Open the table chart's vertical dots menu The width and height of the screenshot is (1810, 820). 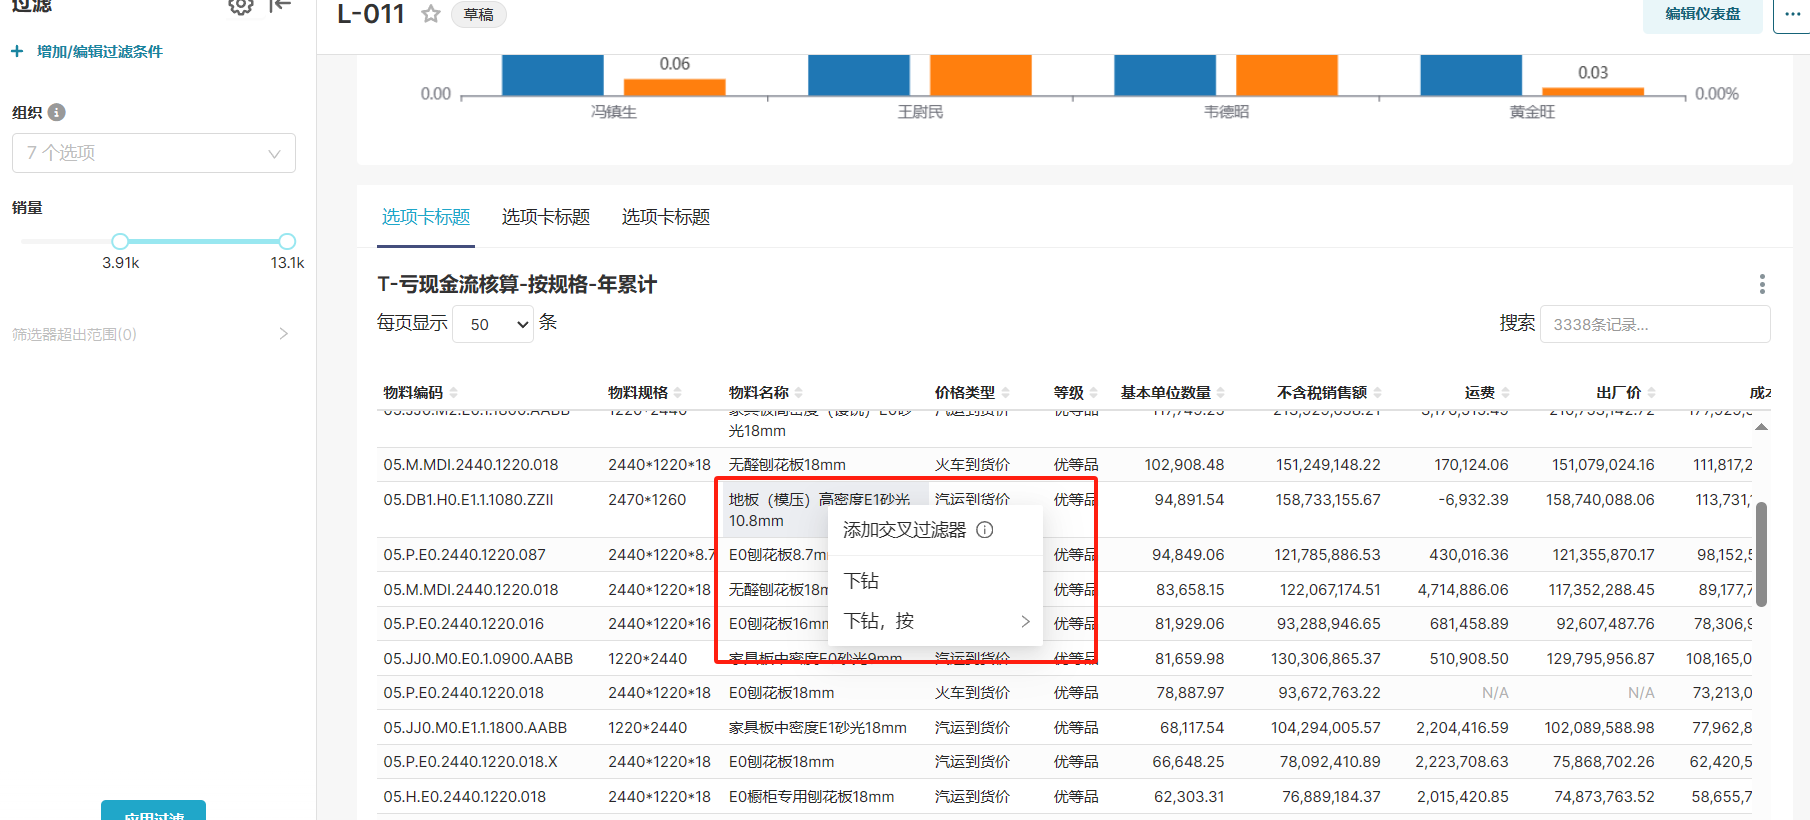point(1762,284)
